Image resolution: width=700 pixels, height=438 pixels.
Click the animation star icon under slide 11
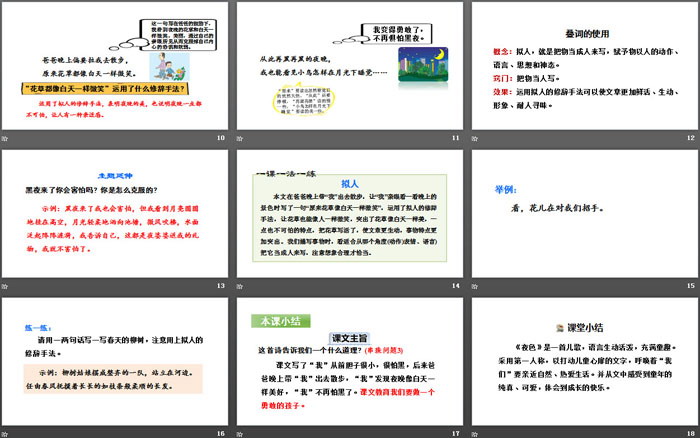[x=240, y=138]
